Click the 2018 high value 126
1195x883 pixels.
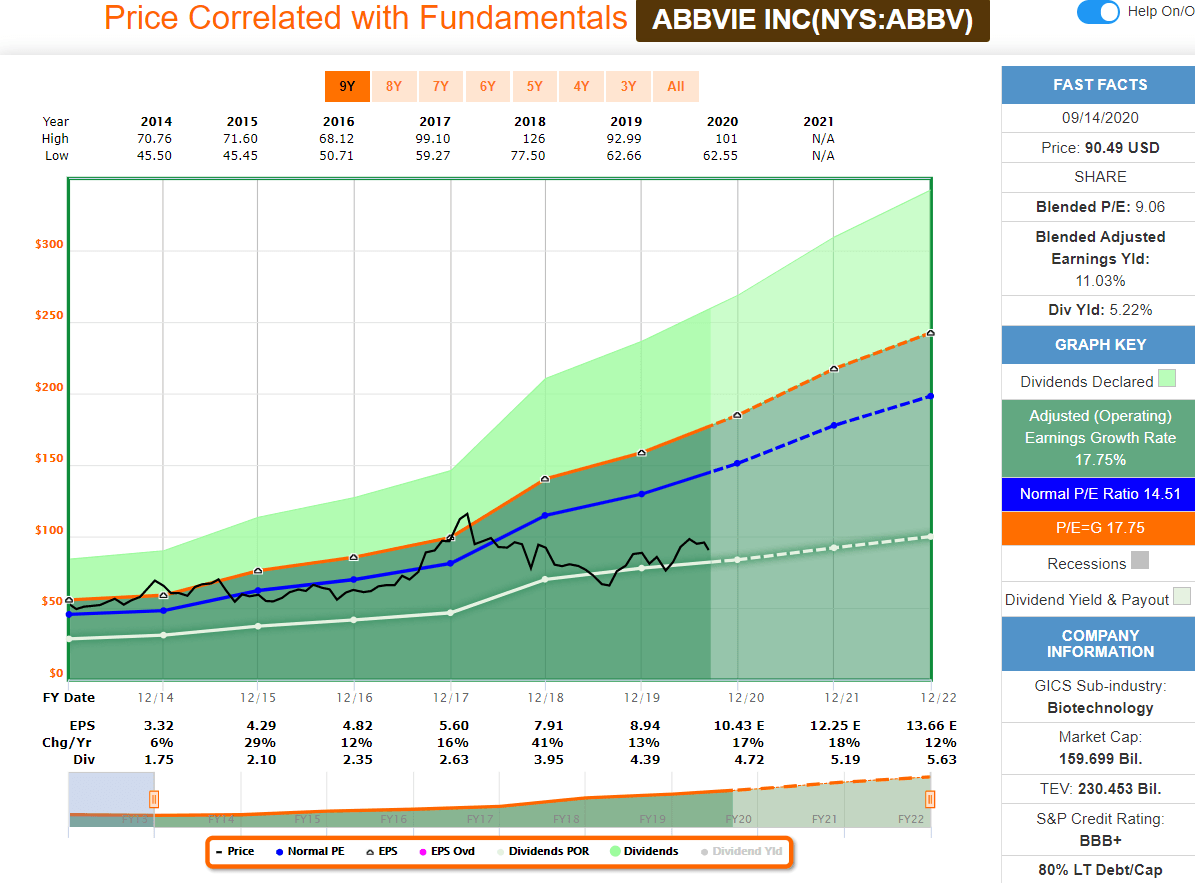533,139
